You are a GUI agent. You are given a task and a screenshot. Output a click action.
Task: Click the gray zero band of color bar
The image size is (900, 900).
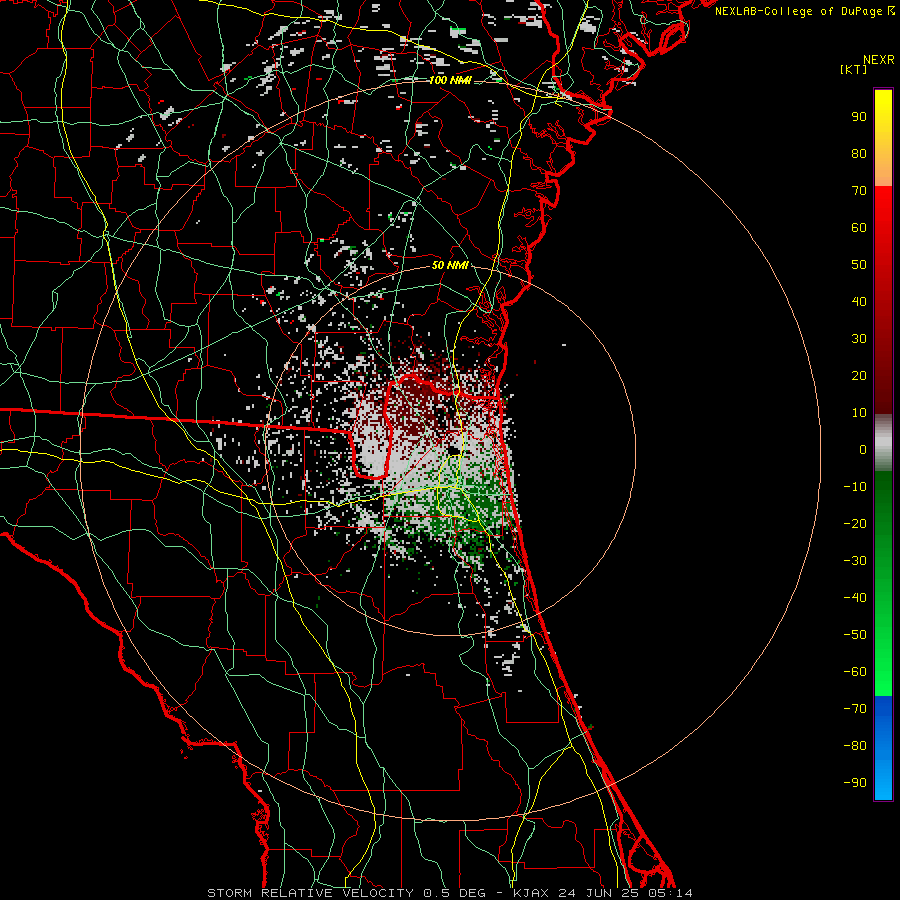coord(883,443)
